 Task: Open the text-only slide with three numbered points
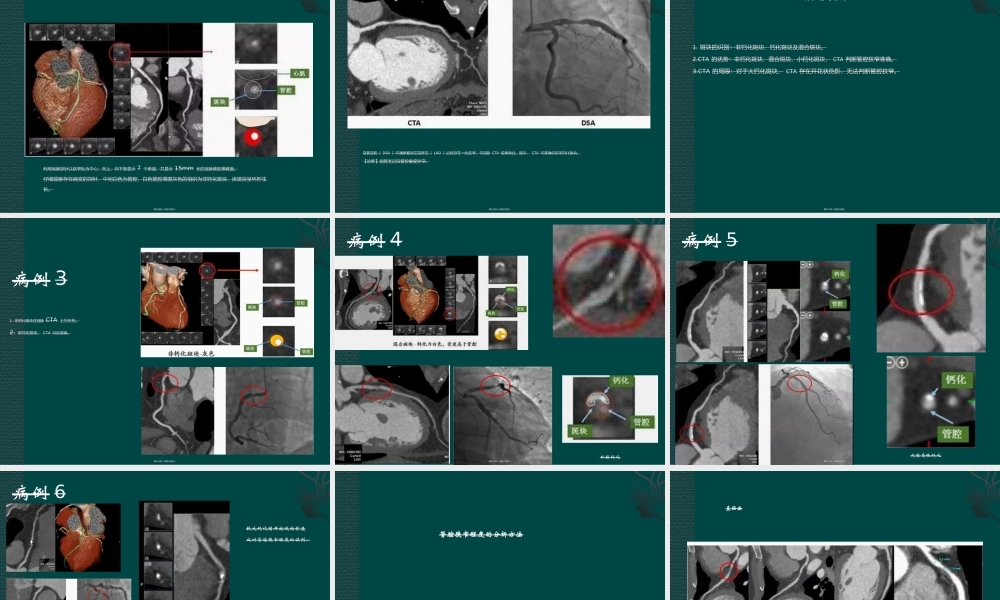(834, 105)
